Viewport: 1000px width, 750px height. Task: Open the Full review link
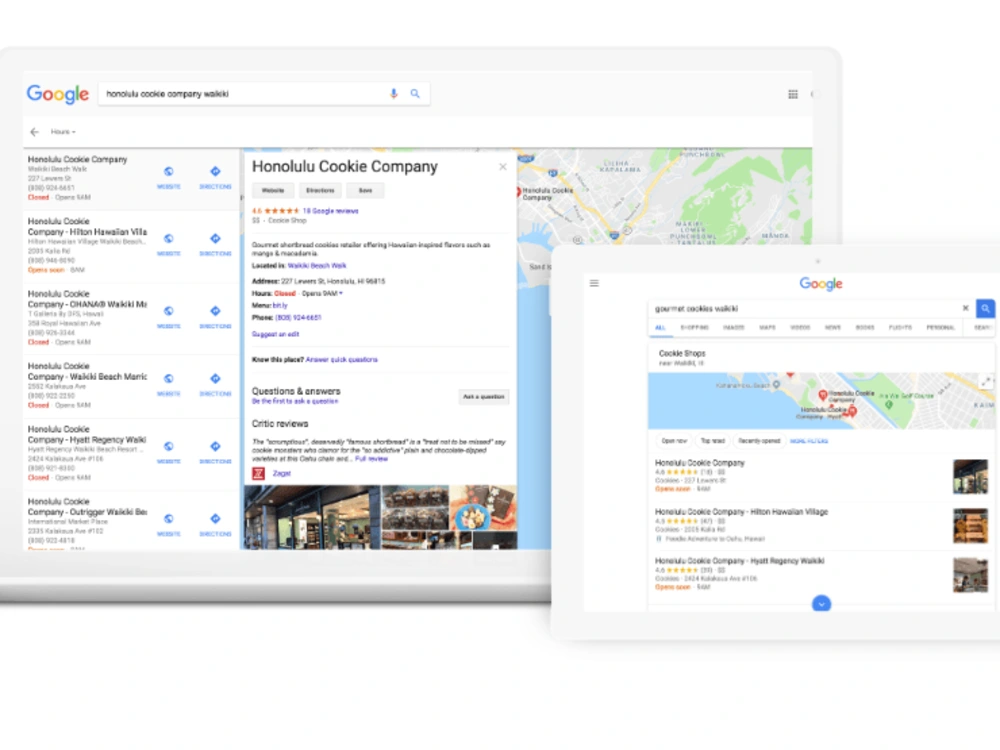[371, 459]
